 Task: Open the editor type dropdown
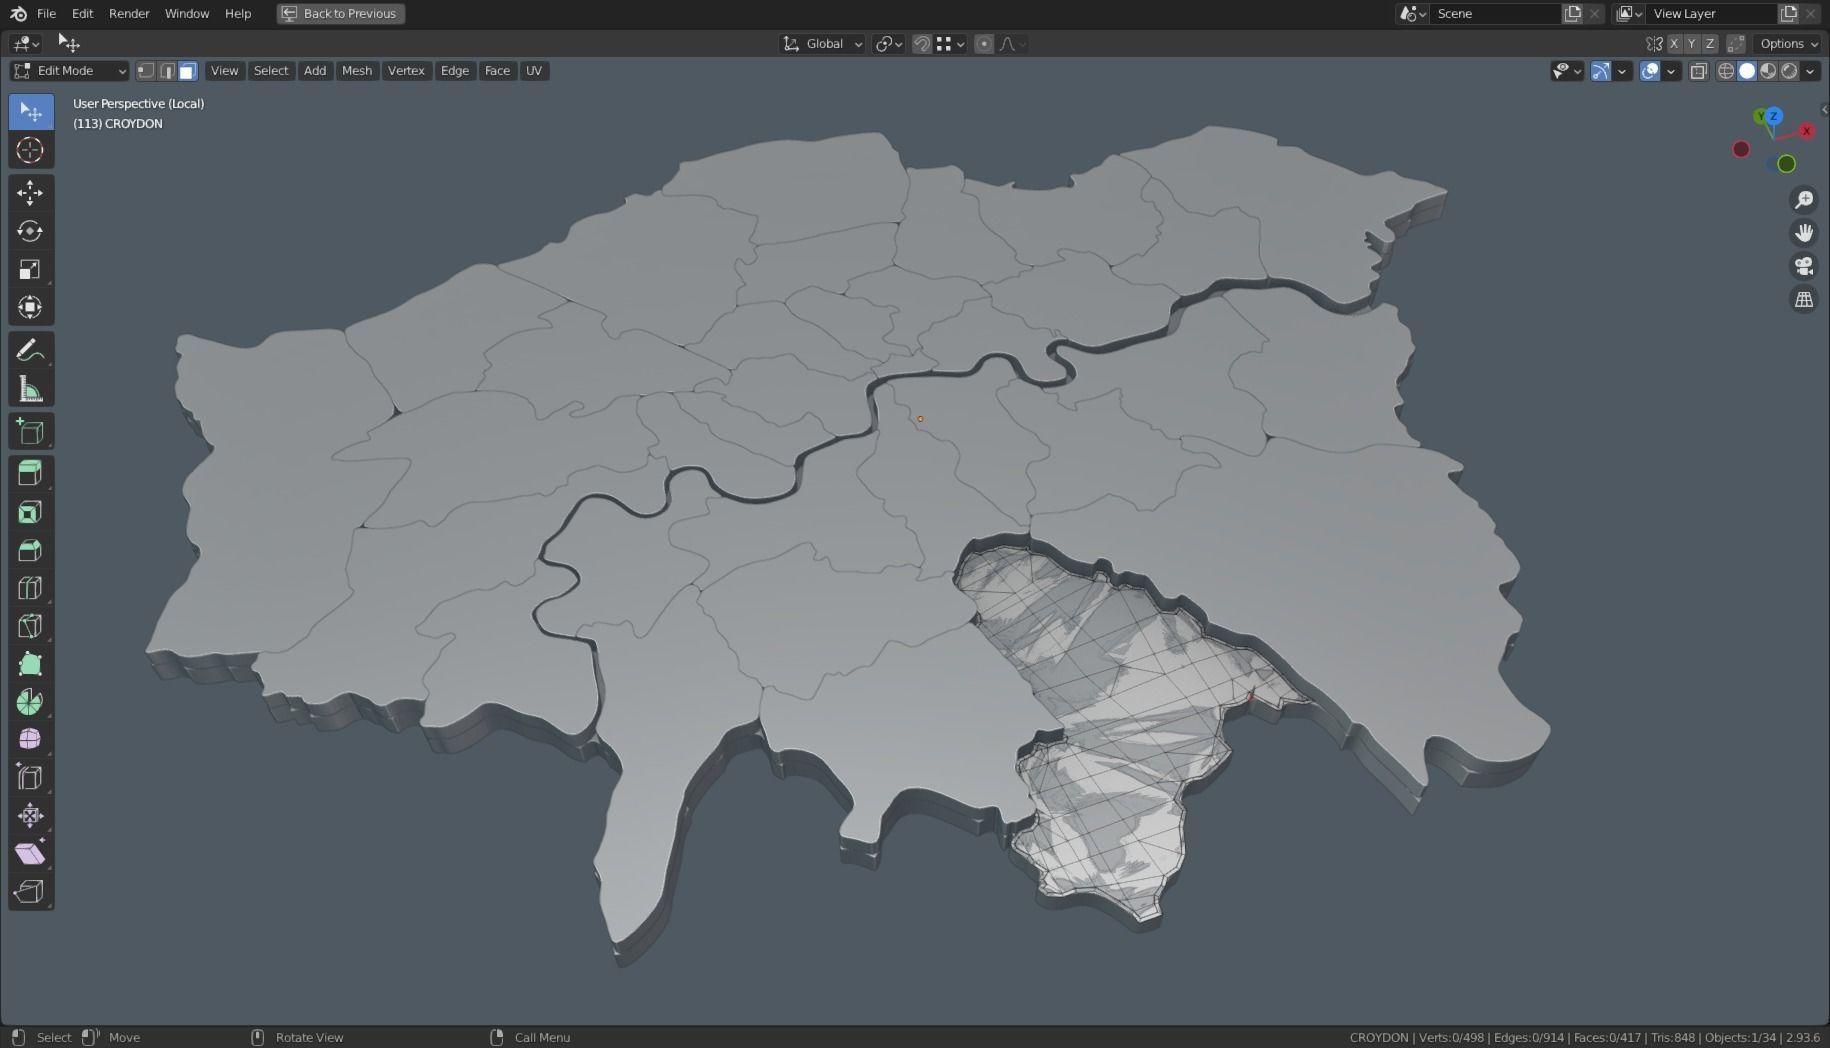tap(25, 44)
